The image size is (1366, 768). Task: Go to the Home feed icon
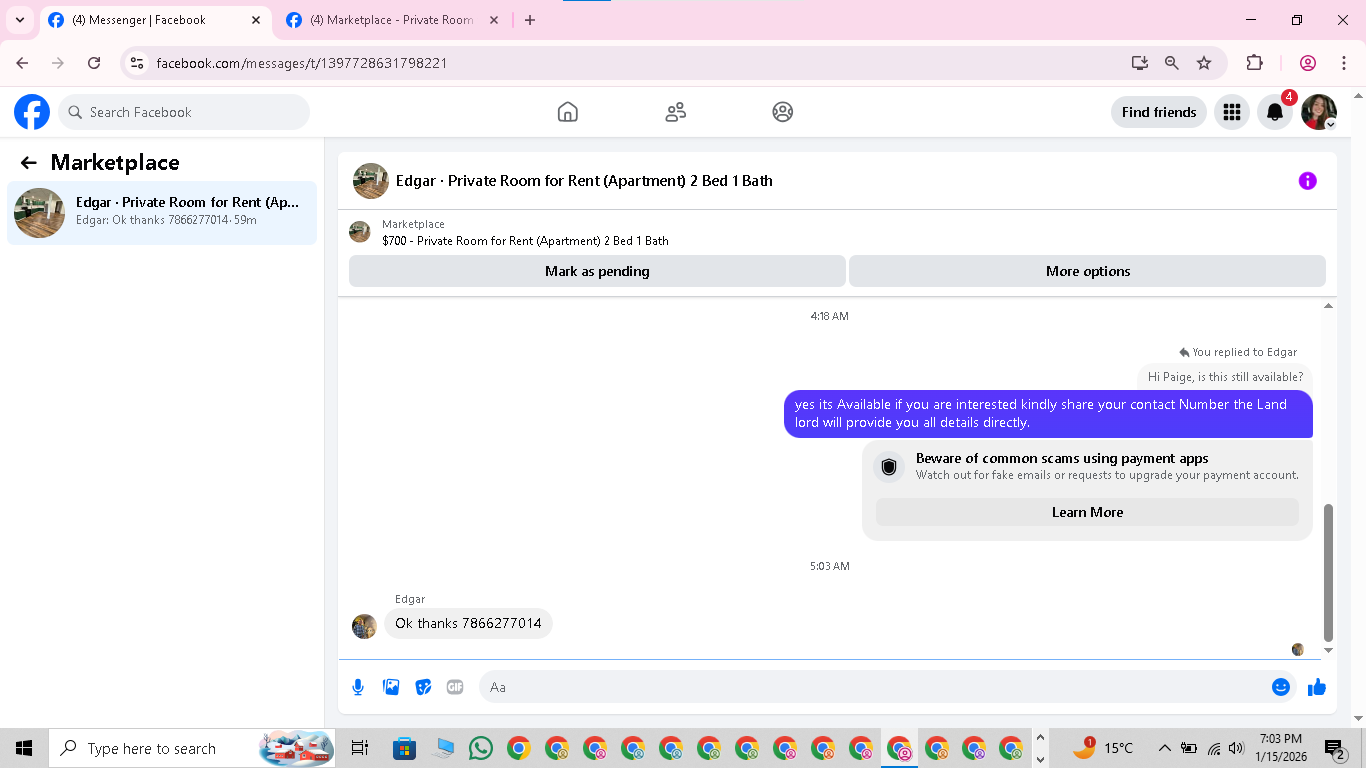click(568, 112)
